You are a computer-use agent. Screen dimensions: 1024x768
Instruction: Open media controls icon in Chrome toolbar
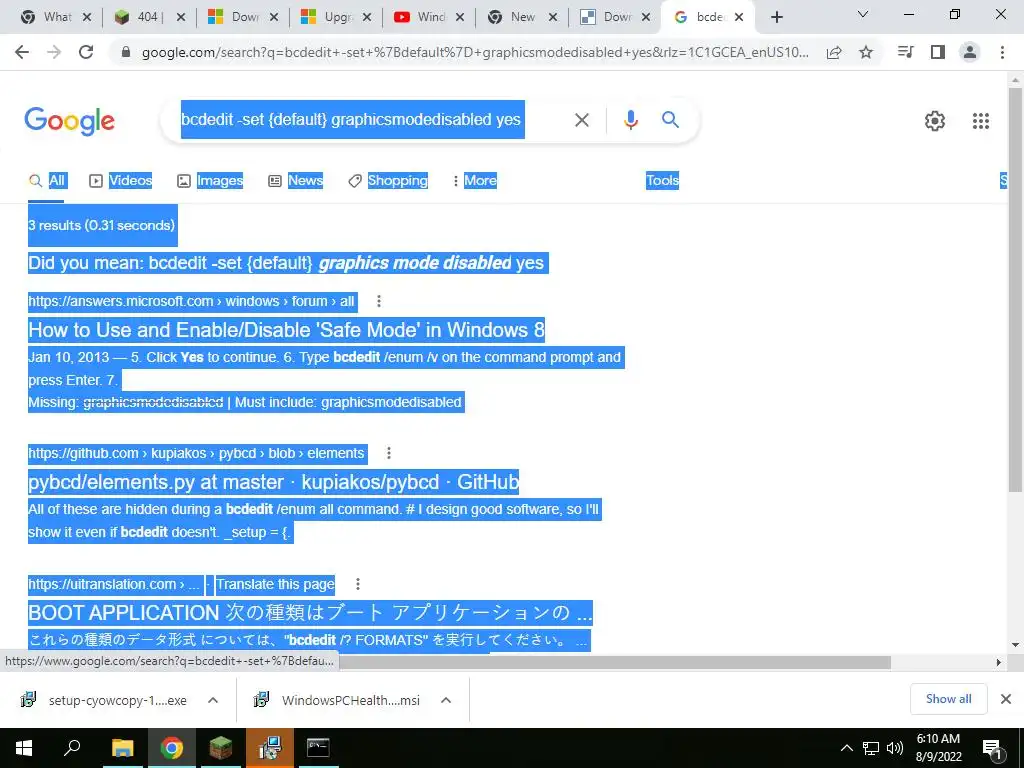pos(905,52)
